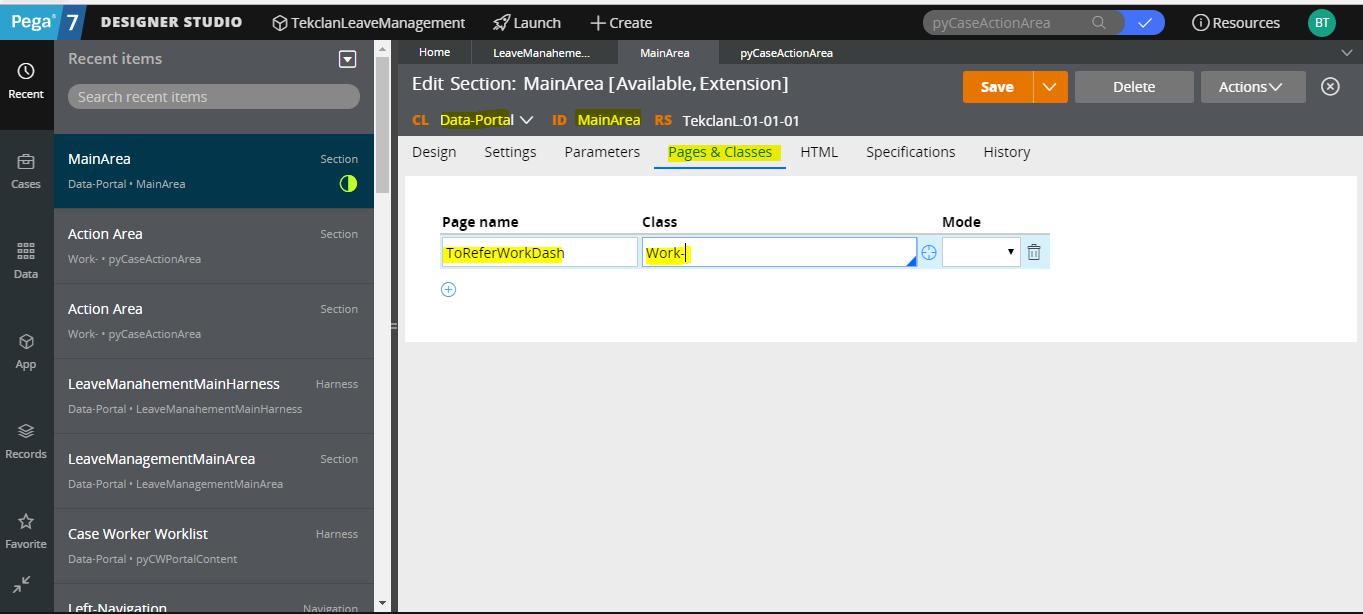
Task: Switch to the LeaveManaheme... tab
Action: pyautogui.click(x=541, y=52)
